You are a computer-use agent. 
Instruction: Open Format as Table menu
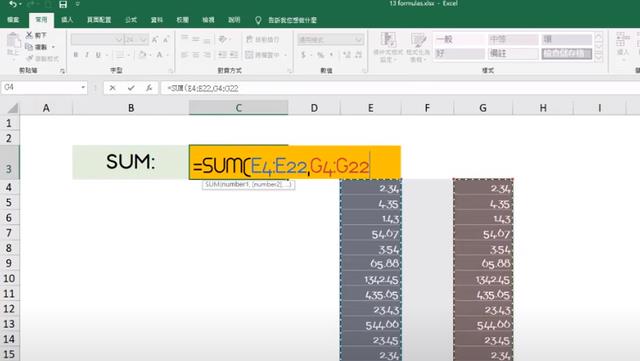418,47
